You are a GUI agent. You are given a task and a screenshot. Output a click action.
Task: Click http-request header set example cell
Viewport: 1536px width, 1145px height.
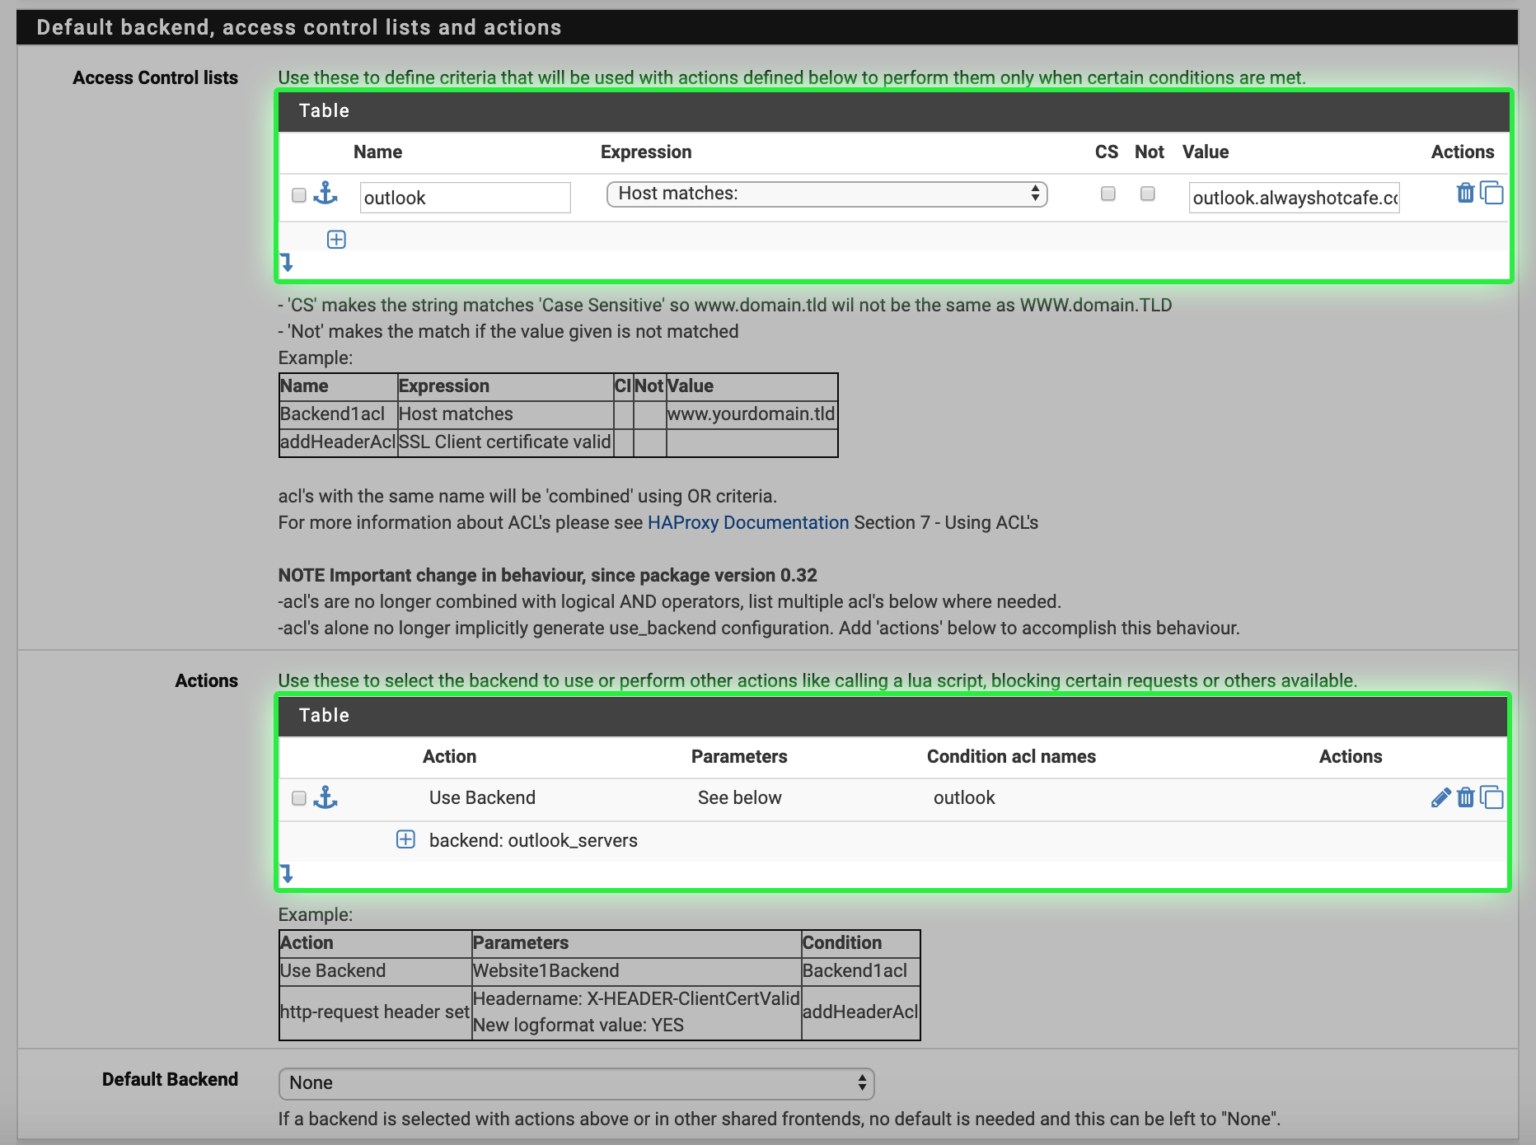point(375,1012)
